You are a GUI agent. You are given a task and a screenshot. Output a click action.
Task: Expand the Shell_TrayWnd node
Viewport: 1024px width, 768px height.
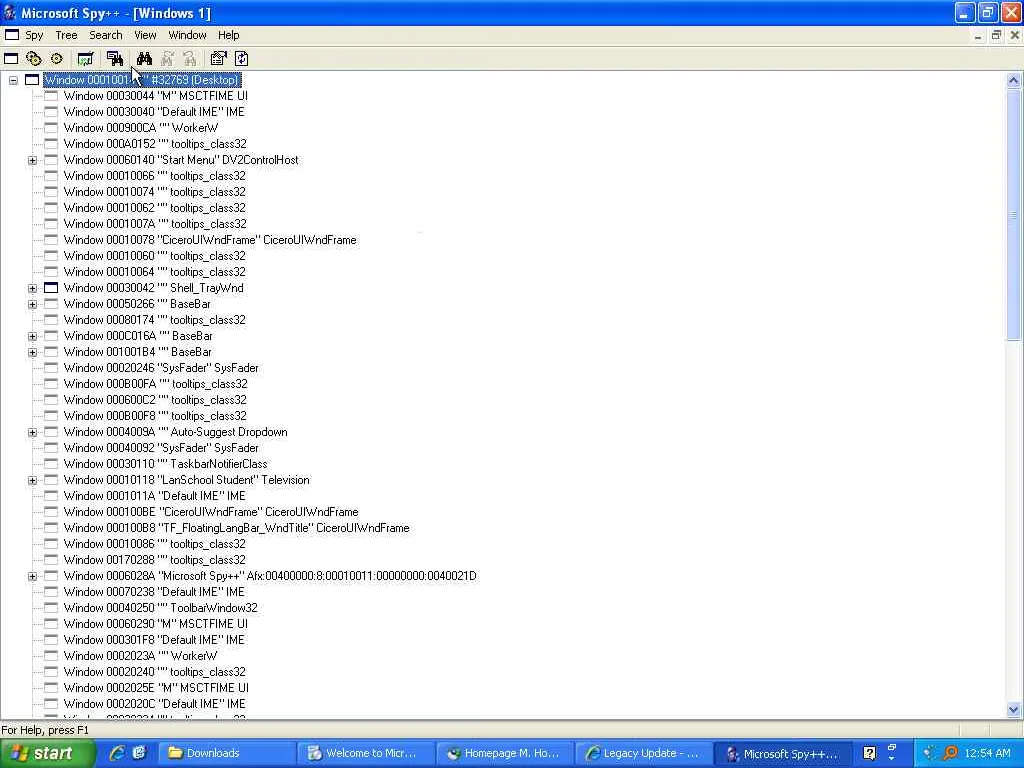point(32,289)
